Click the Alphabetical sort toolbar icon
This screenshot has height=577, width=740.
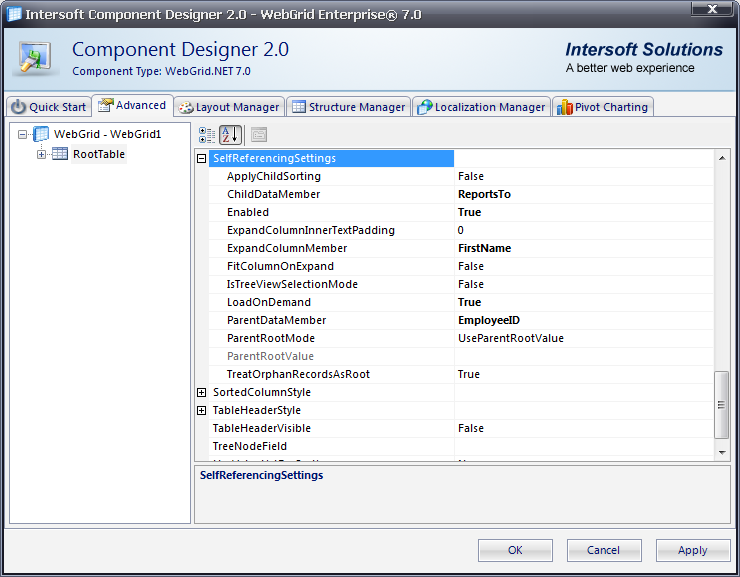click(x=230, y=135)
